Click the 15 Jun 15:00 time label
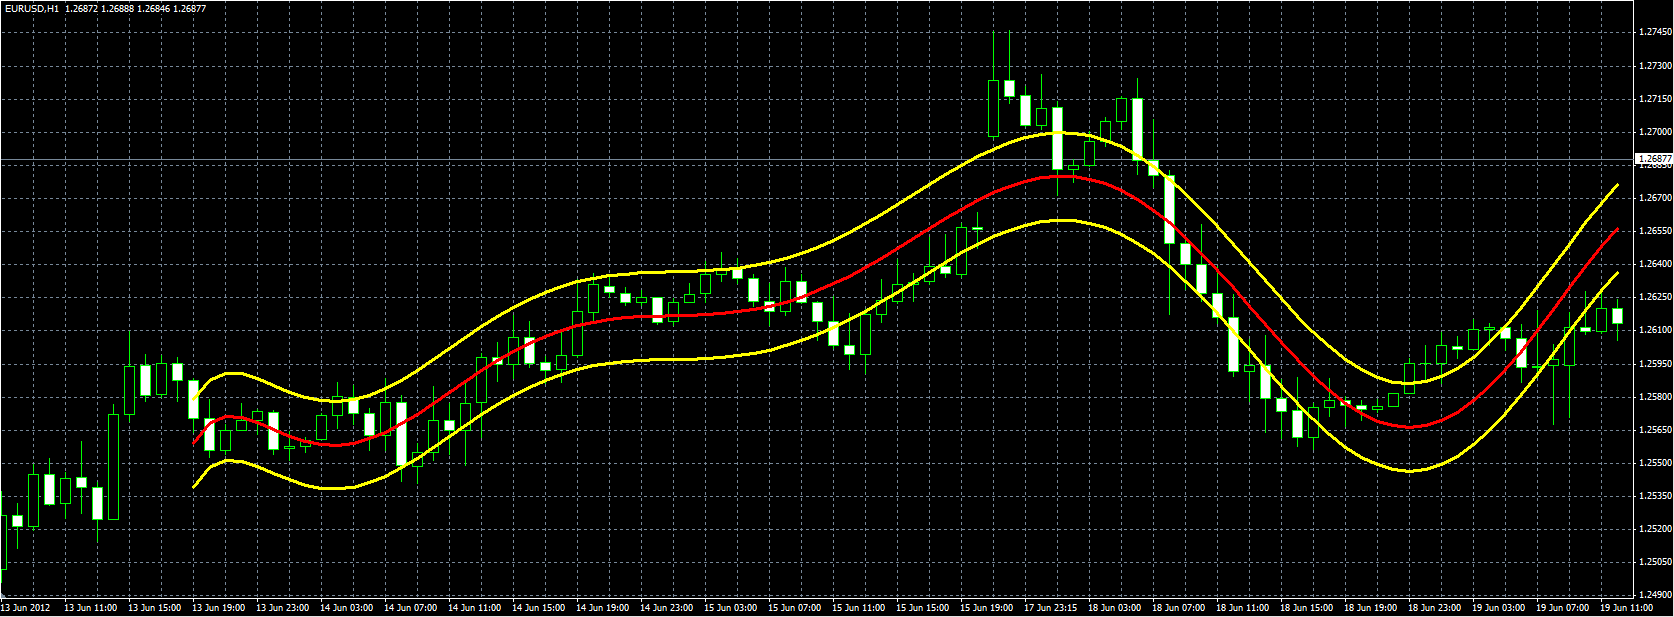Screen dimensions: 1674x617 [922, 608]
